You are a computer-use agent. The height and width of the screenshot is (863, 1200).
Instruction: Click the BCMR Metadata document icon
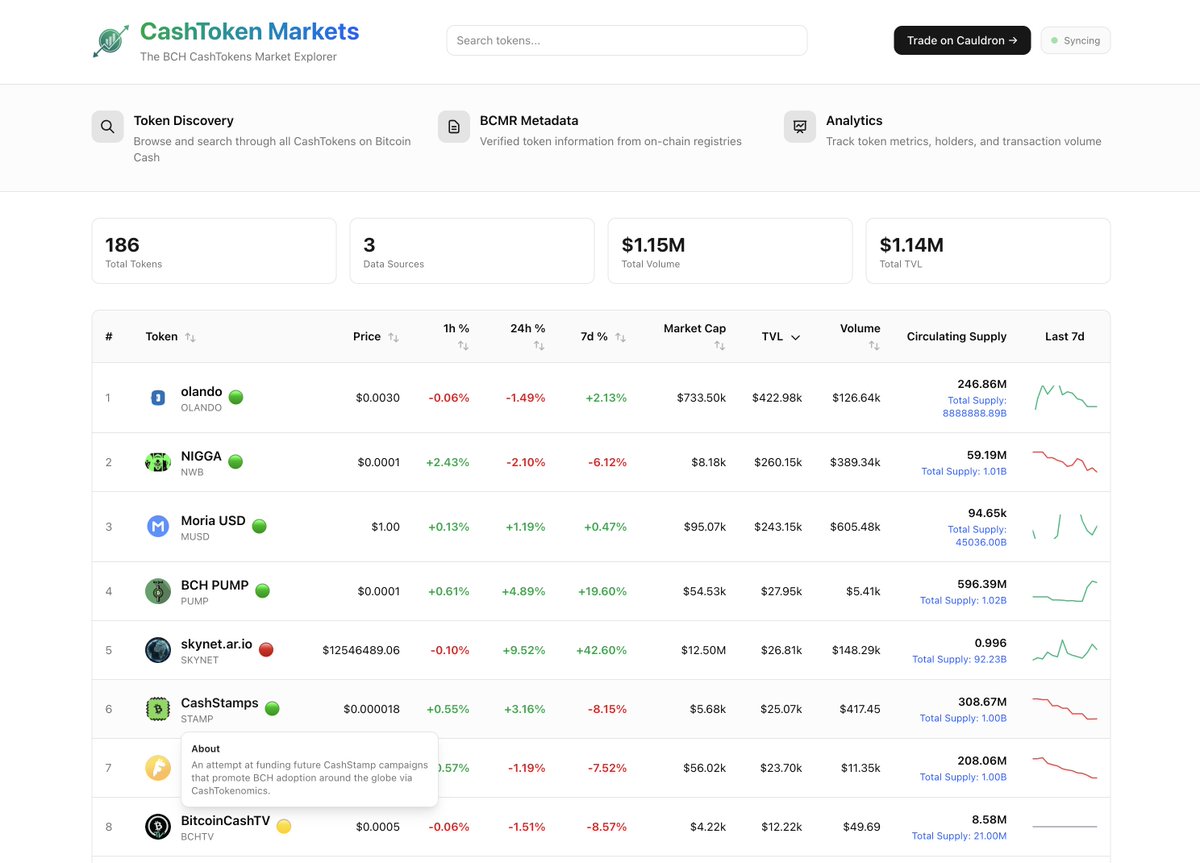pyautogui.click(x=454, y=127)
